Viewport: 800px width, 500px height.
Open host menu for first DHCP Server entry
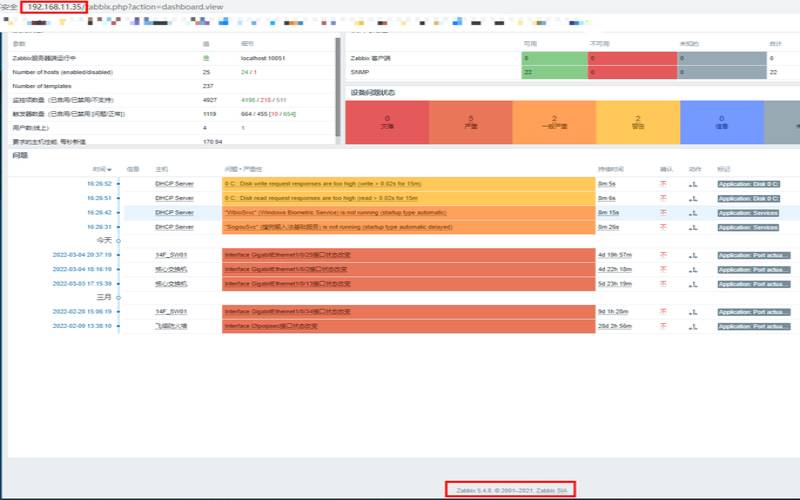pos(173,184)
